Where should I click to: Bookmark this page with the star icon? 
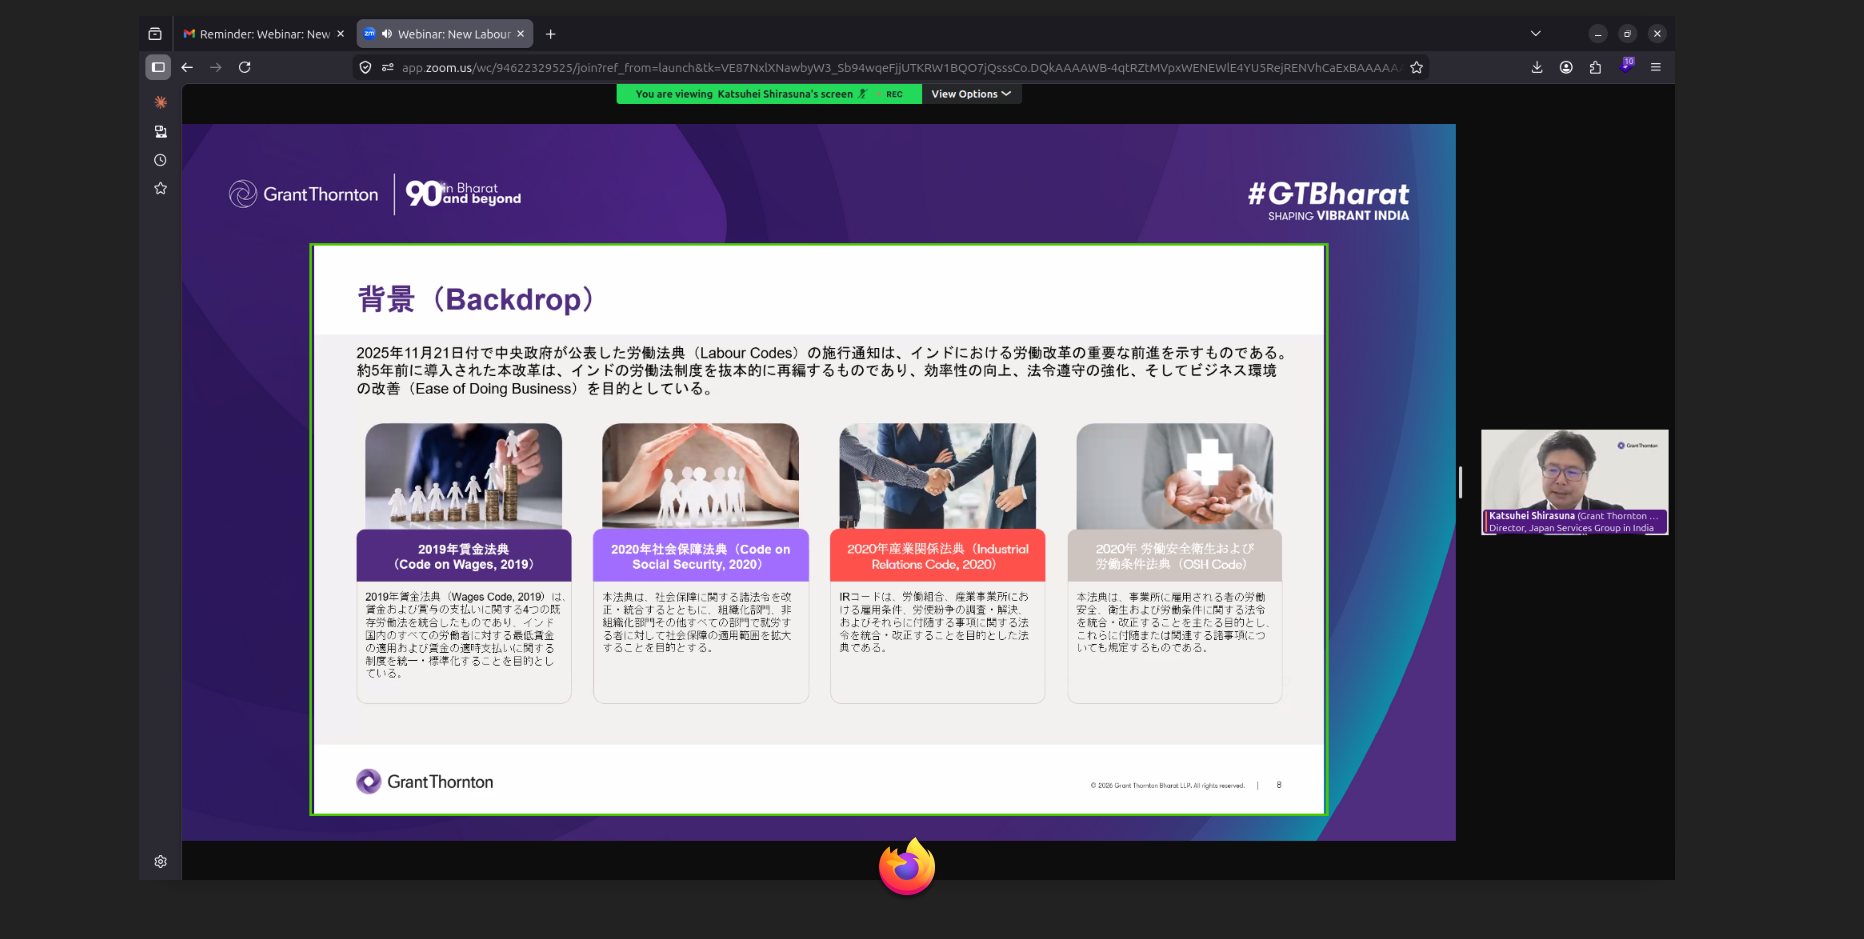pyautogui.click(x=1416, y=67)
